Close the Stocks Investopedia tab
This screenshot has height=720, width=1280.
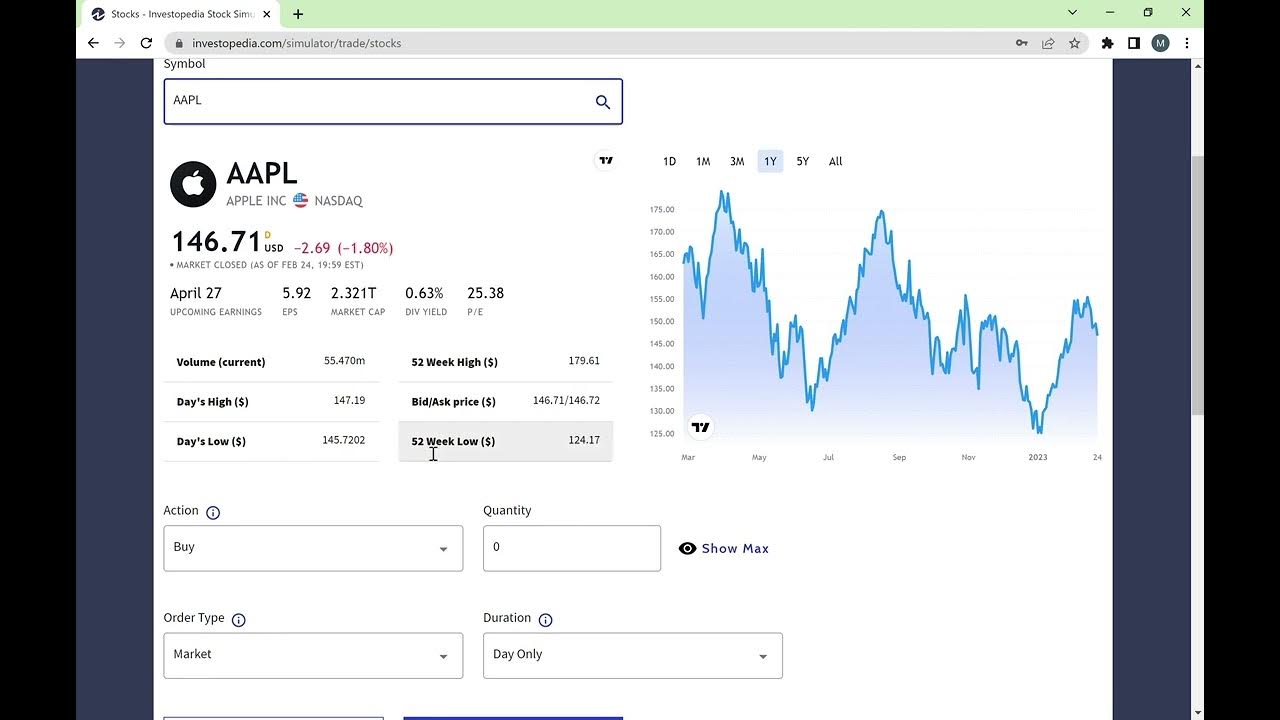click(267, 14)
